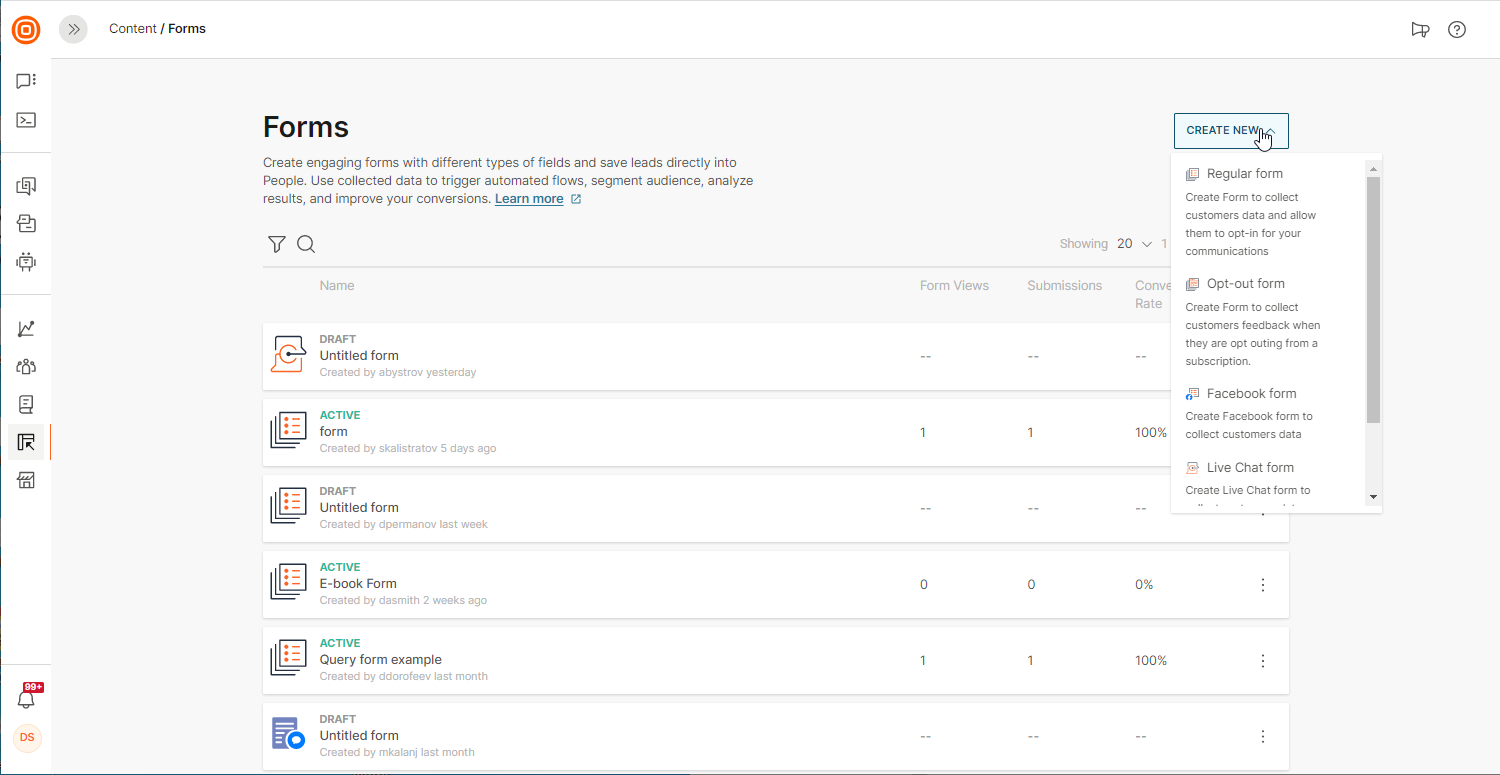
Task: Open the Analyze chart icon in sidebar
Action: pos(26,328)
